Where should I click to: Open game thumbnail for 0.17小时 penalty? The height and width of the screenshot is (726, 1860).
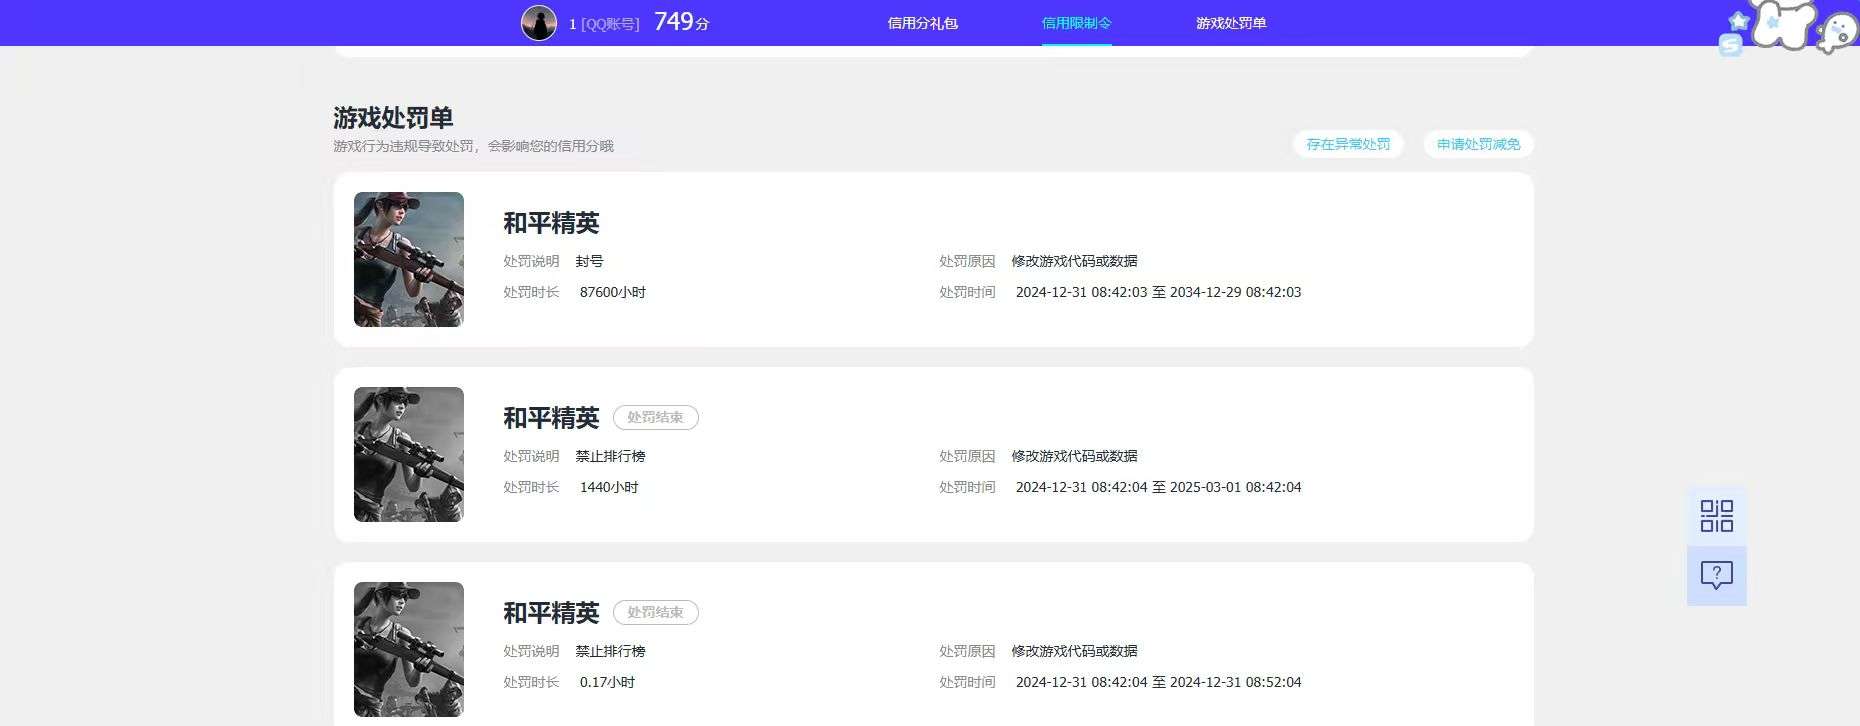409,649
